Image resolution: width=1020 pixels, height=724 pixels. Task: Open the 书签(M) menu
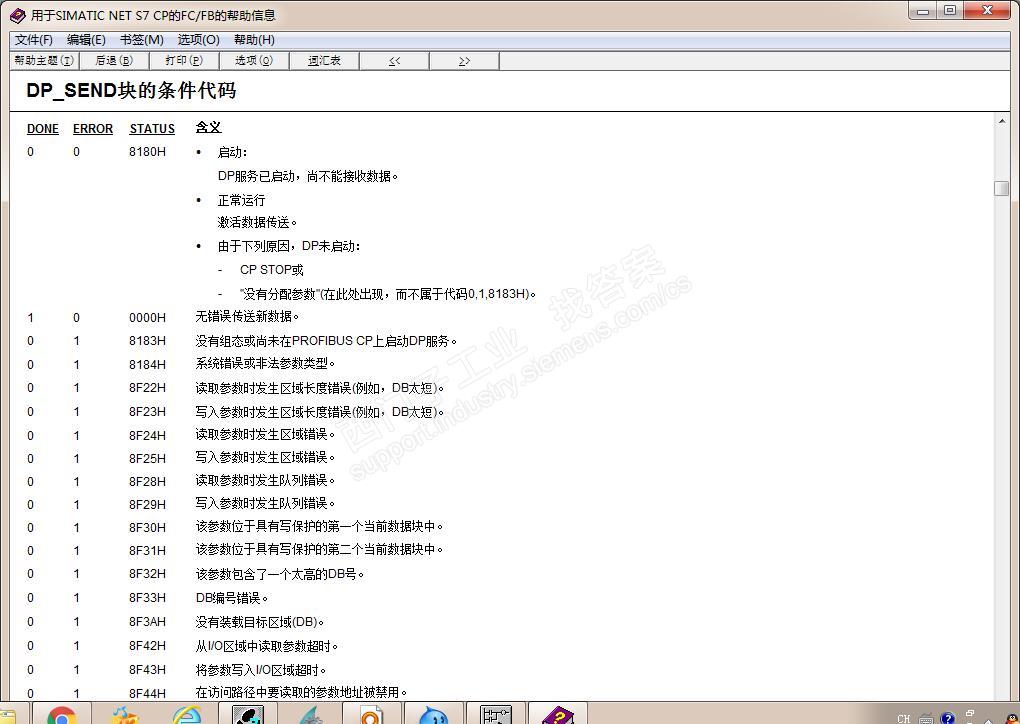(x=141, y=40)
